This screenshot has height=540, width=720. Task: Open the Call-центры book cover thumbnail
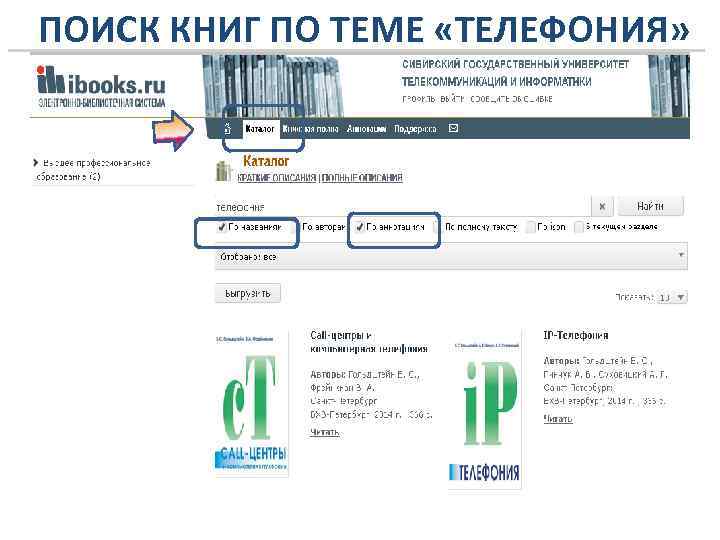coord(252,403)
